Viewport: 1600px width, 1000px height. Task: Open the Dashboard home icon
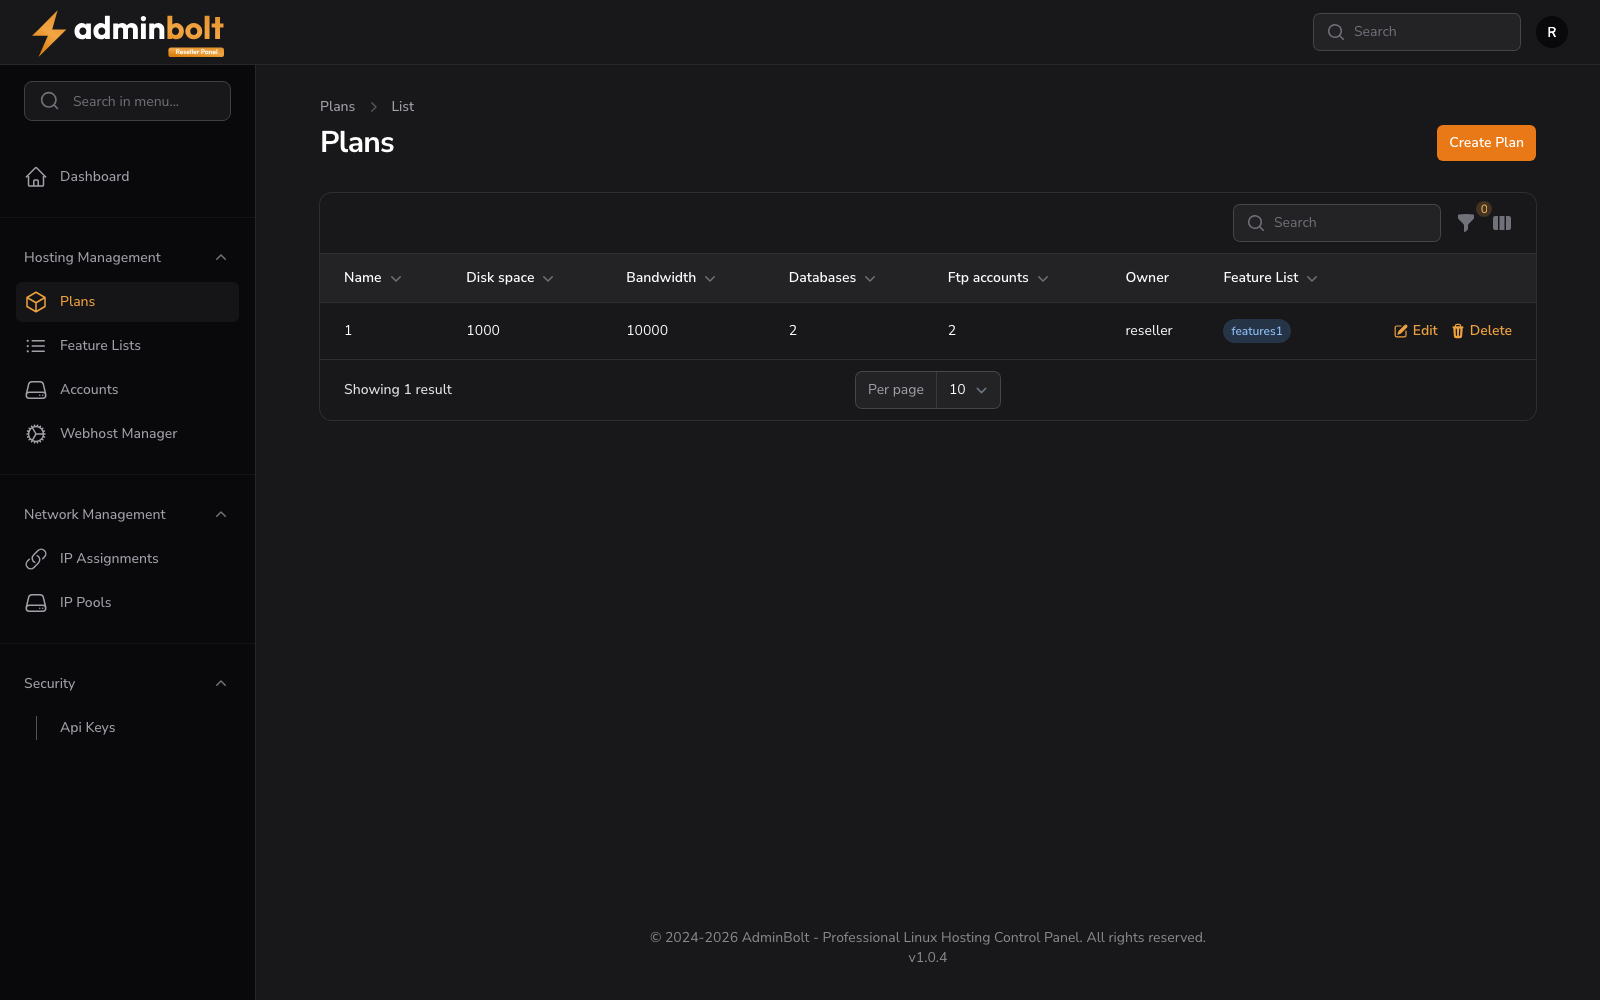coord(36,177)
